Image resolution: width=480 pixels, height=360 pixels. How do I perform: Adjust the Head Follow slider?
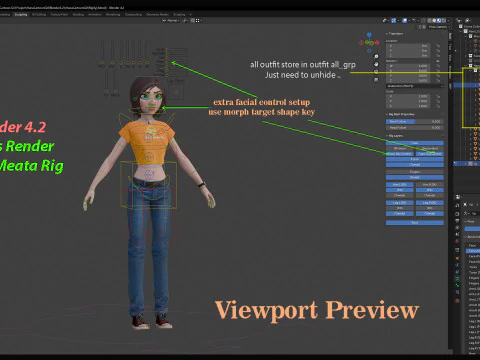pyautogui.click(x=415, y=127)
